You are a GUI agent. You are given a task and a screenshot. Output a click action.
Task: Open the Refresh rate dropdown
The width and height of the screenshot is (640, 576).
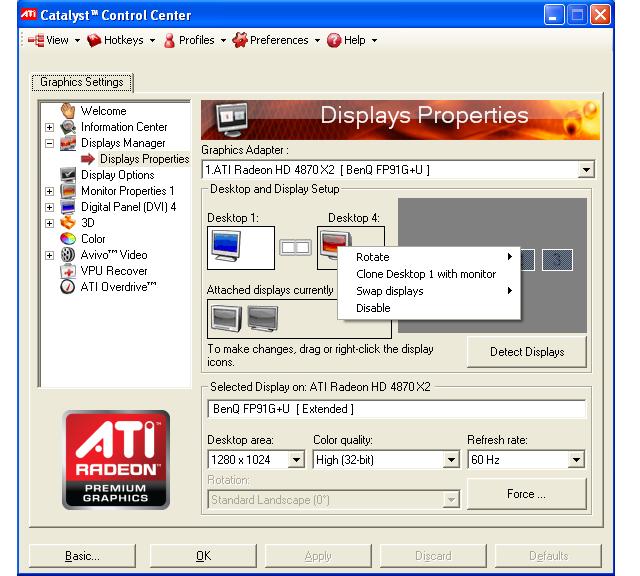[x=576, y=460]
